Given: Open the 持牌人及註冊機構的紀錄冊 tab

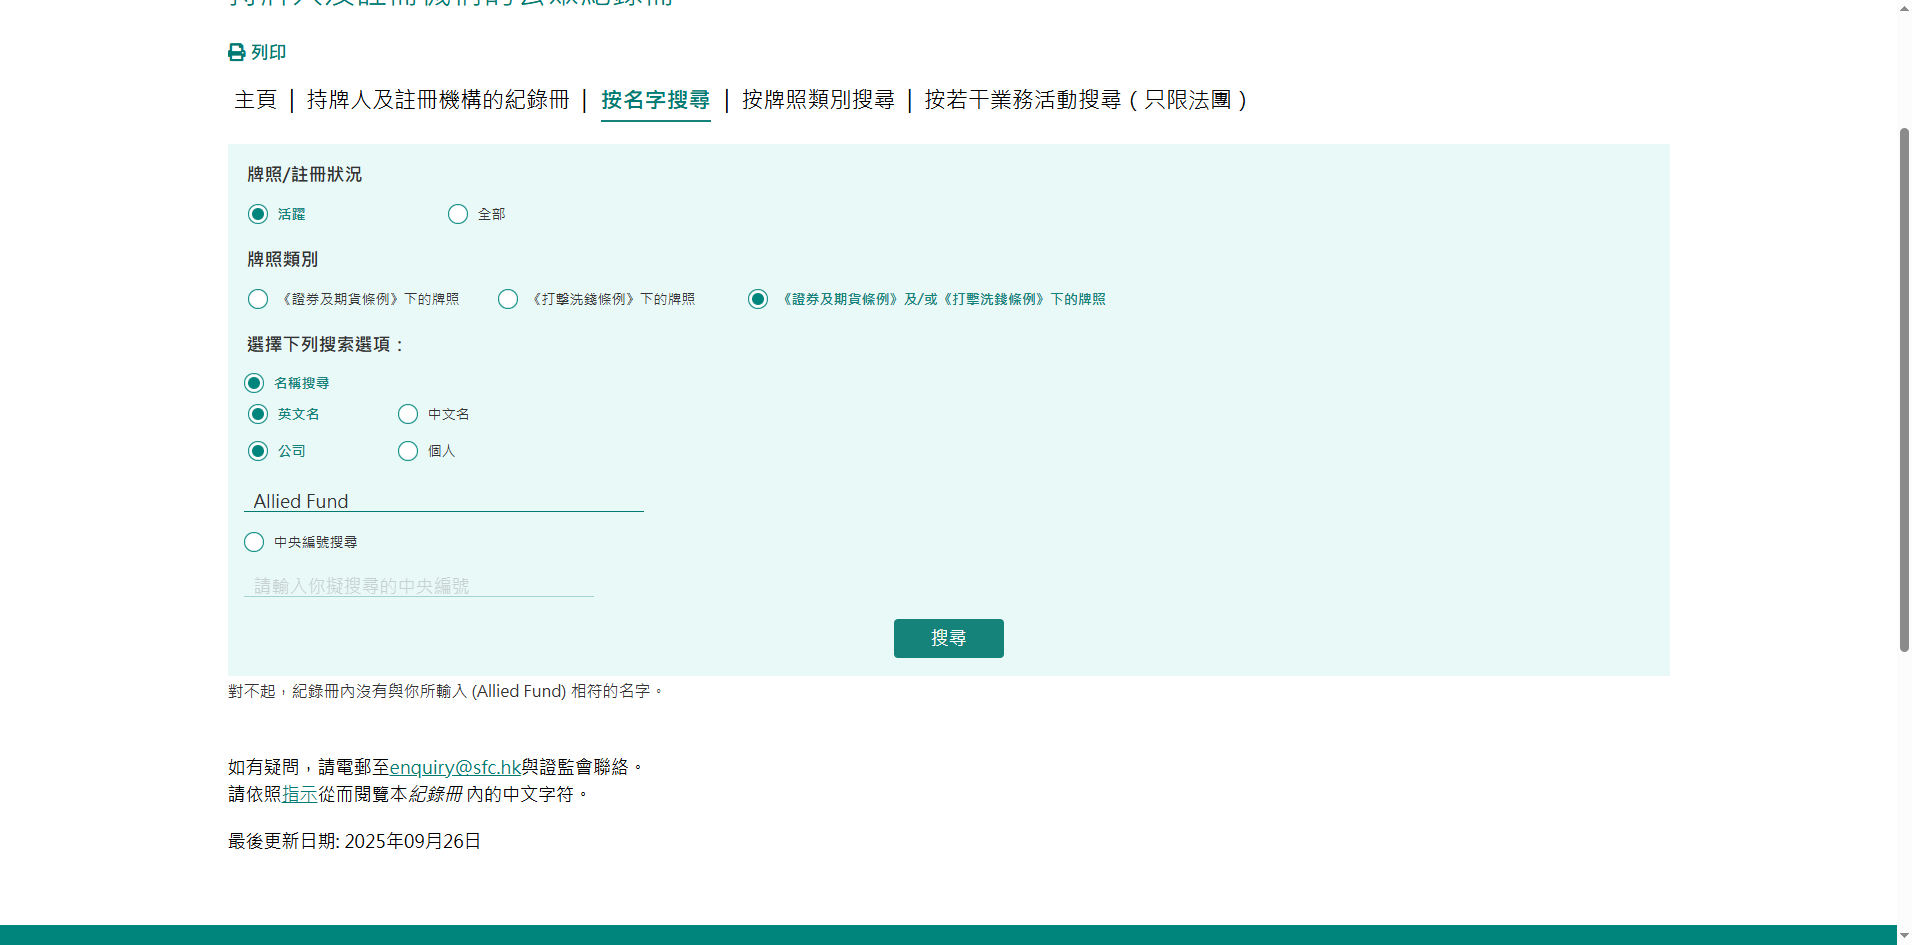Looking at the screenshot, I should (437, 100).
